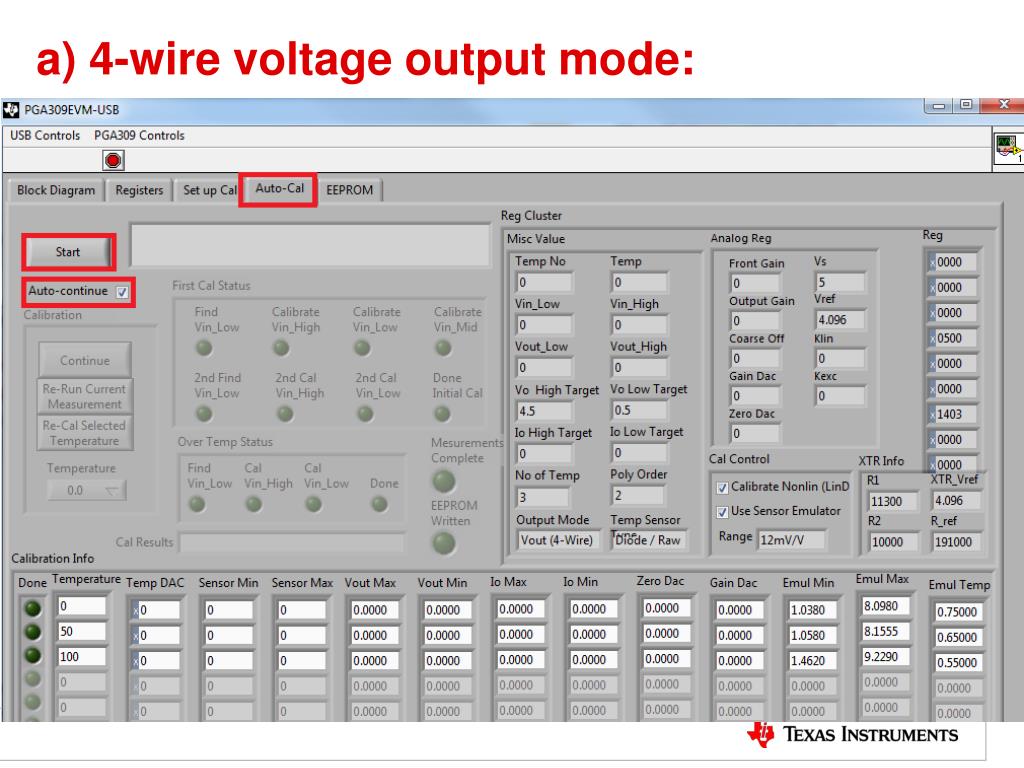1024x768 pixels.
Task: Click the Temperature cell showing 100
Action: (x=82, y=657)
